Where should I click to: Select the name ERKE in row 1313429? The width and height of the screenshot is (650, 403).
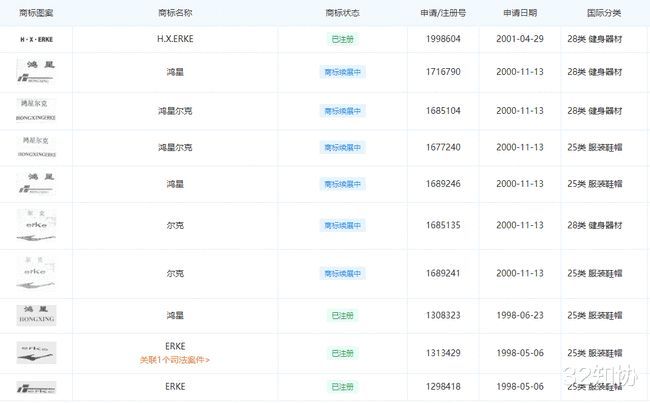click(175, 346)
